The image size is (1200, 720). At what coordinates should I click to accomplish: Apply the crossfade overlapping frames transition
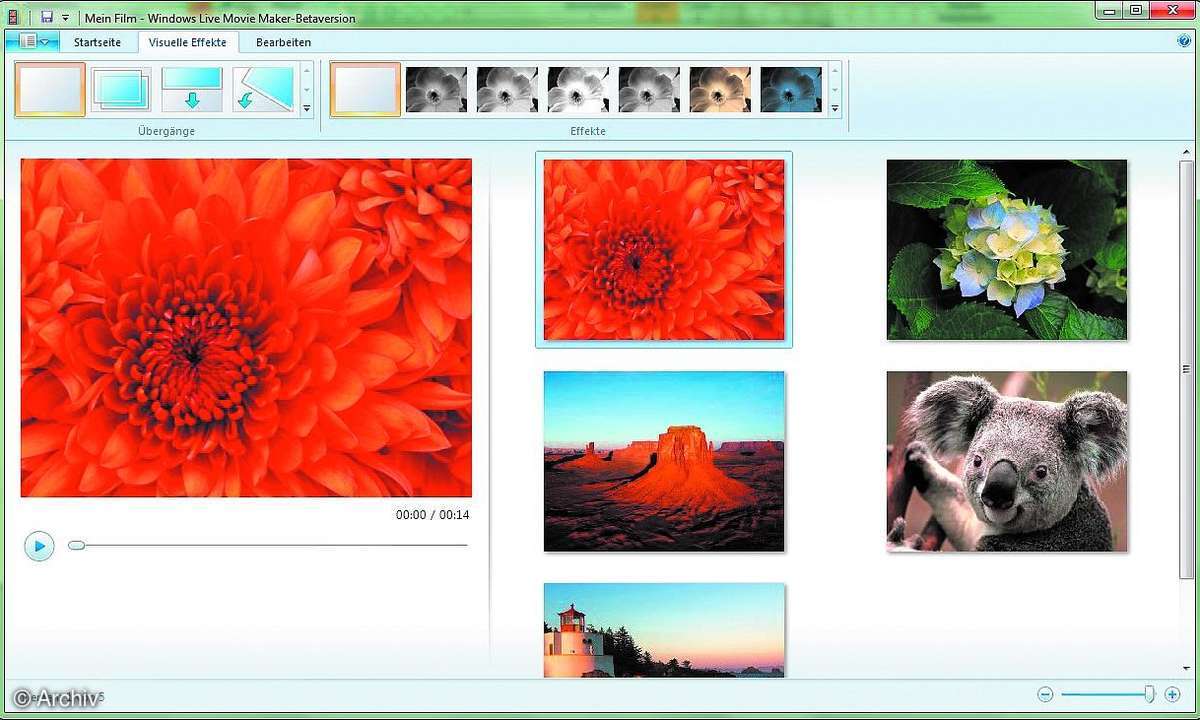[x=121, y=90]
